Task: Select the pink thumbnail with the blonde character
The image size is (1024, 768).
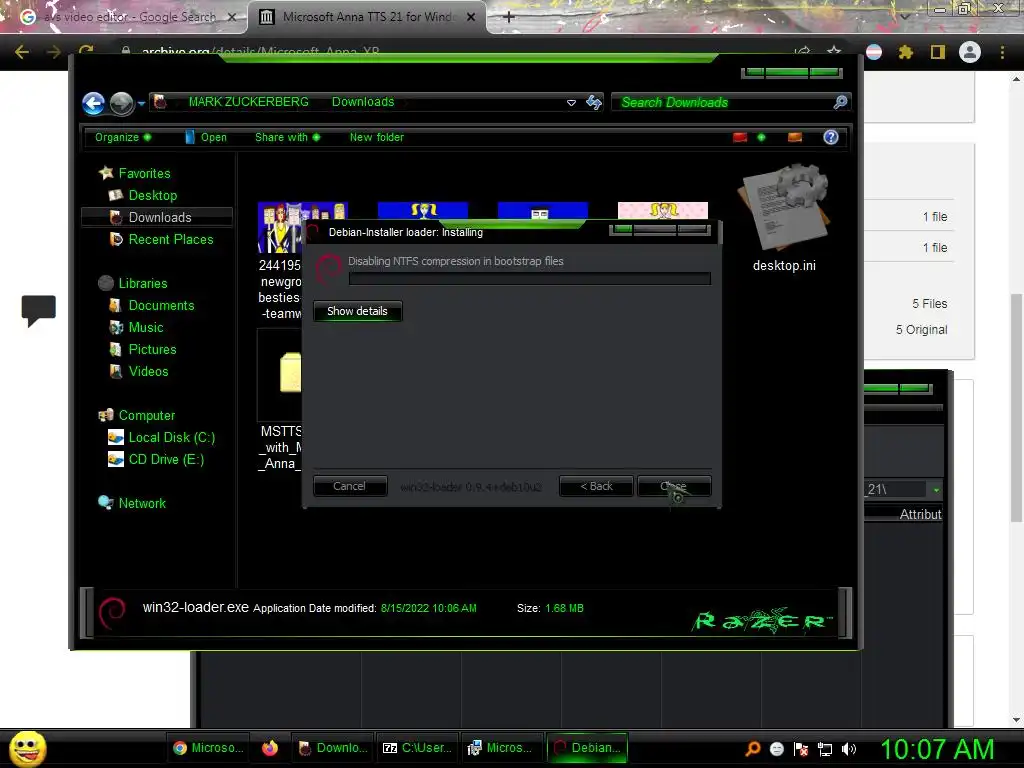Action: (x=662, y=210)
